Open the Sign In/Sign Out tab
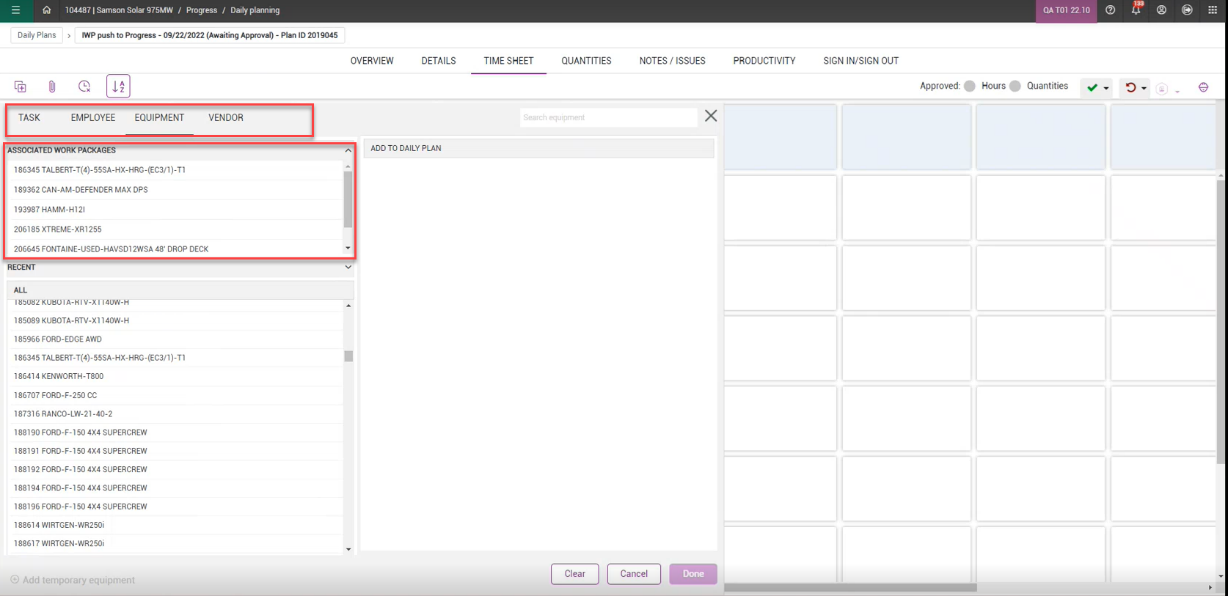The image size is (1228, 596). (861, 61)
